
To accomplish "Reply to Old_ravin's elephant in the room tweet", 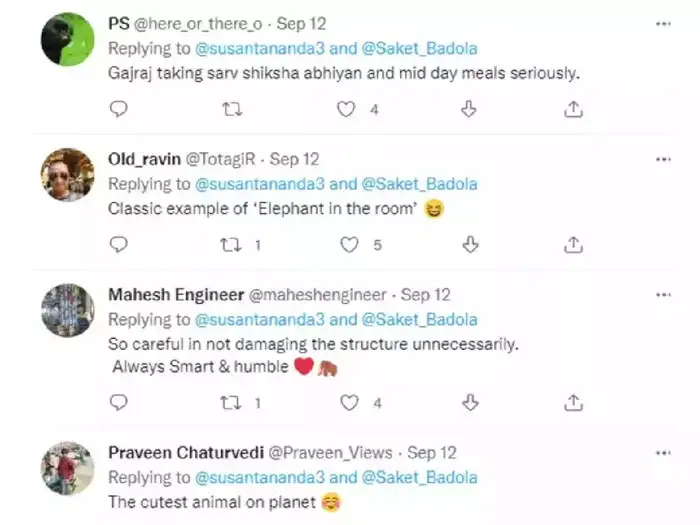I will coord(118,244).
